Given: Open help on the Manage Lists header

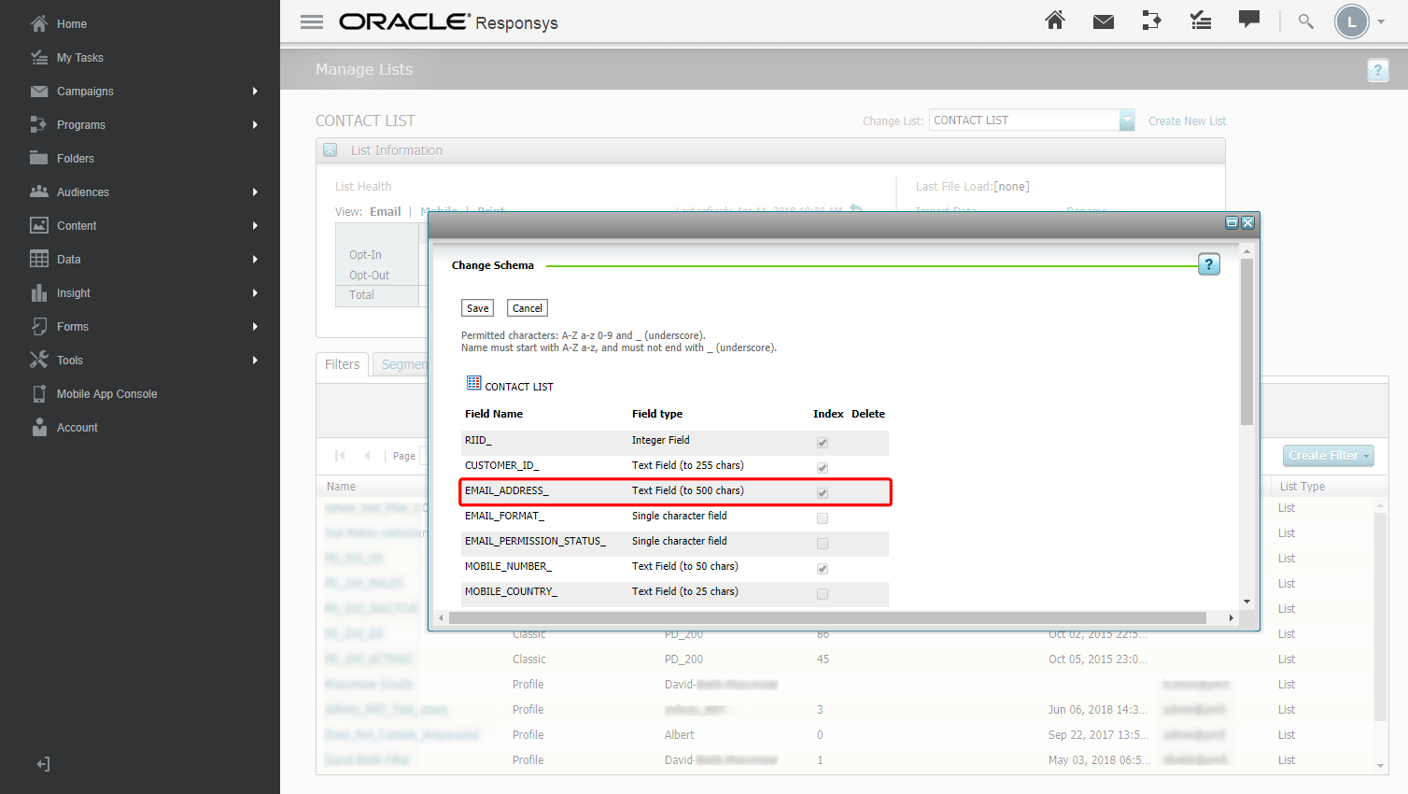Looking at the screenshot, I should click(1378, 70).
